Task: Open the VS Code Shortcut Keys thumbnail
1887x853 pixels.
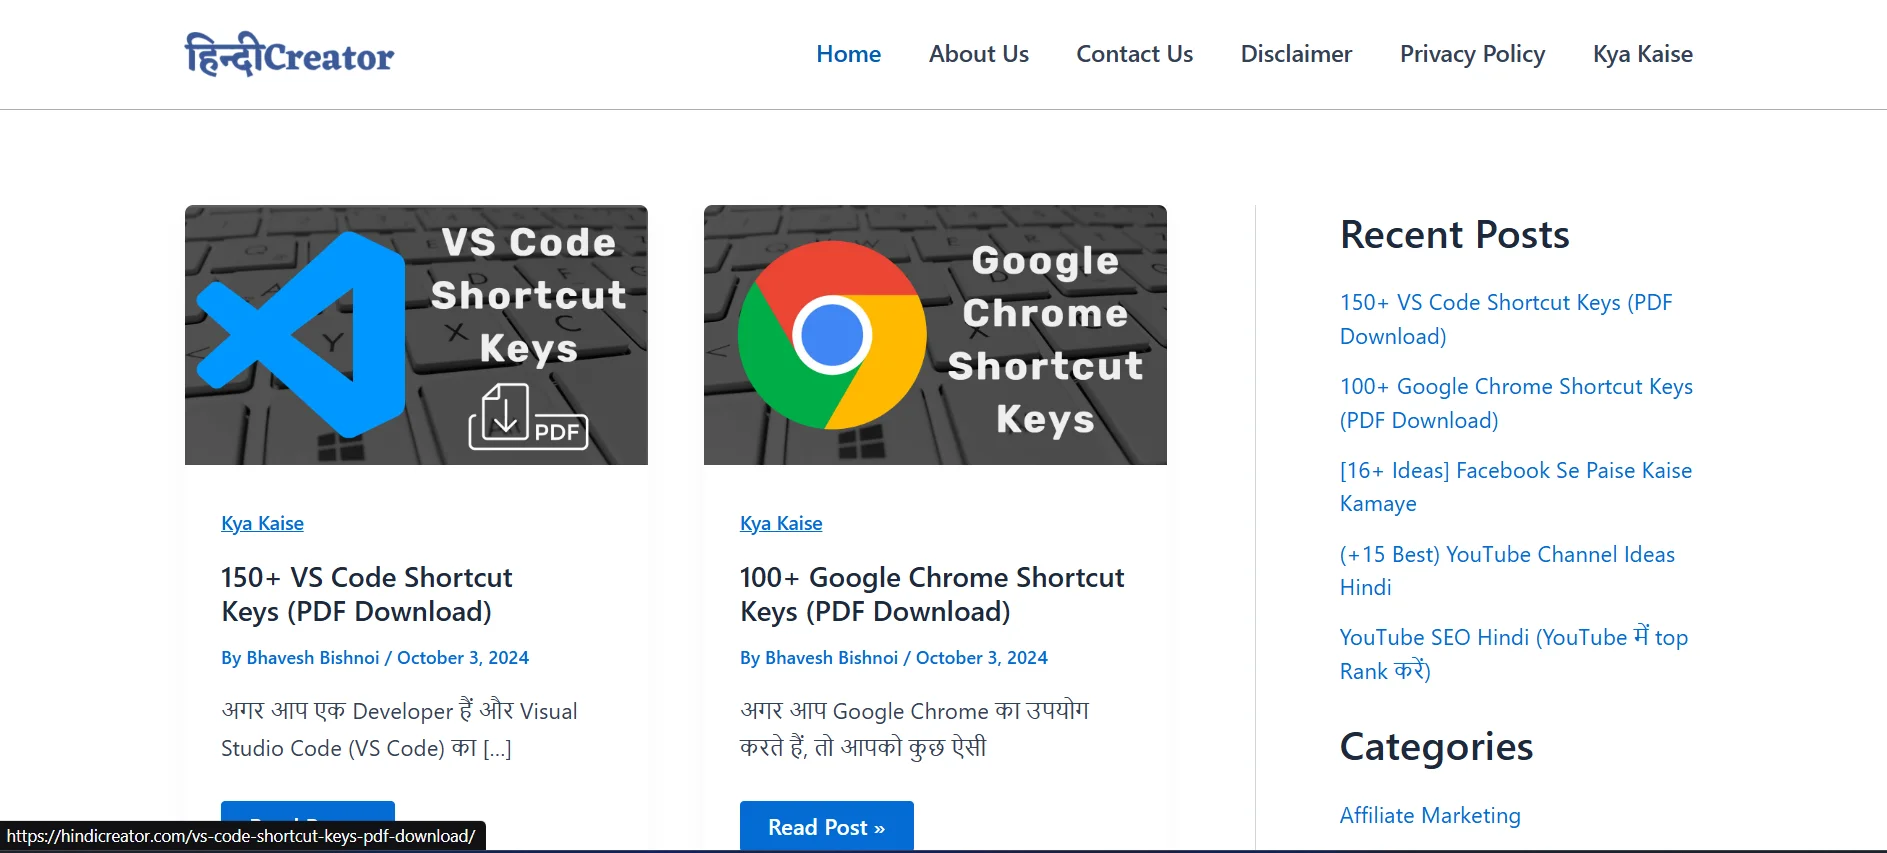Action: 416,335
